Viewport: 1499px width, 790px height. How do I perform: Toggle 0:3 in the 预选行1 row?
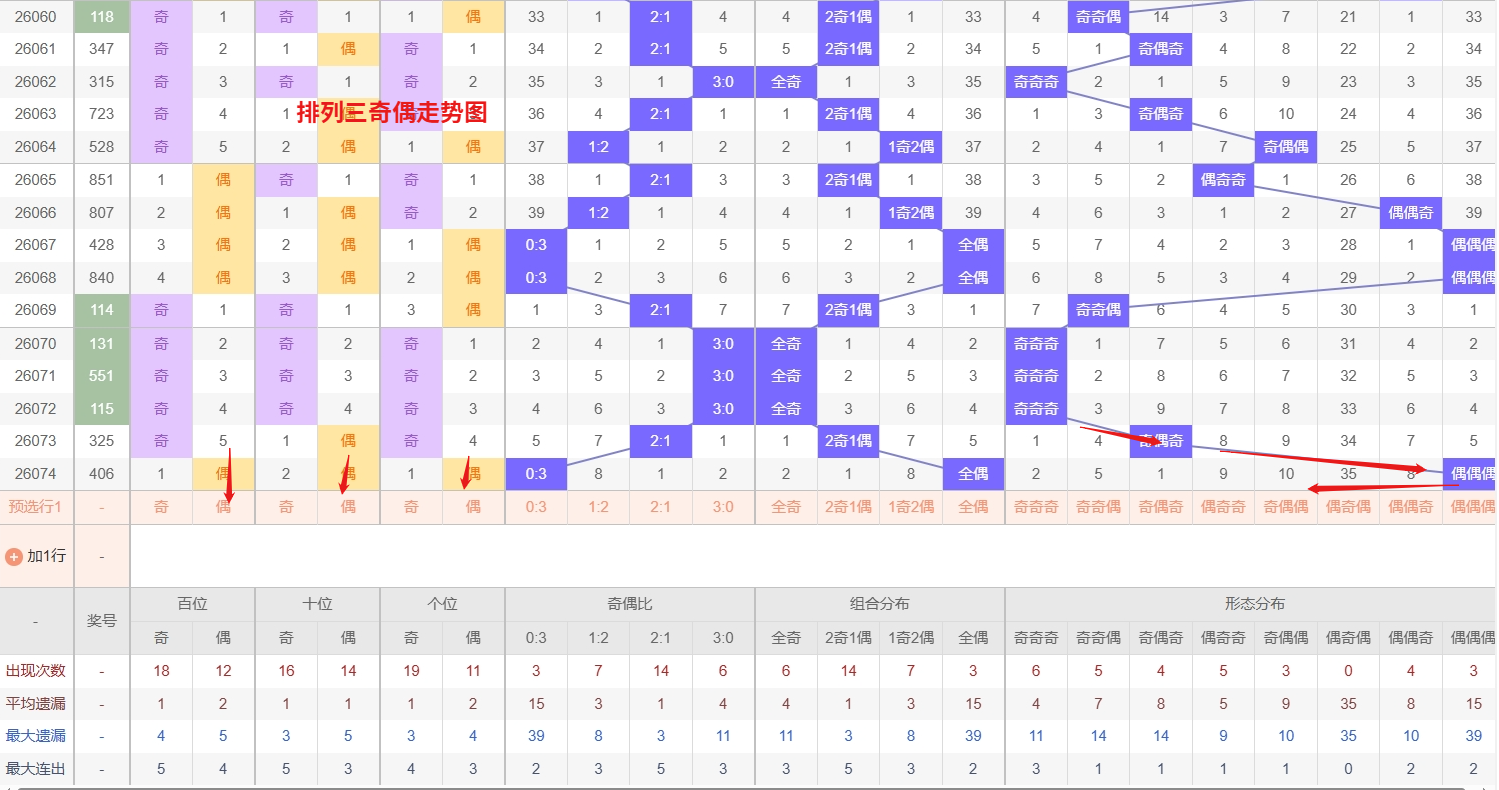536,507
